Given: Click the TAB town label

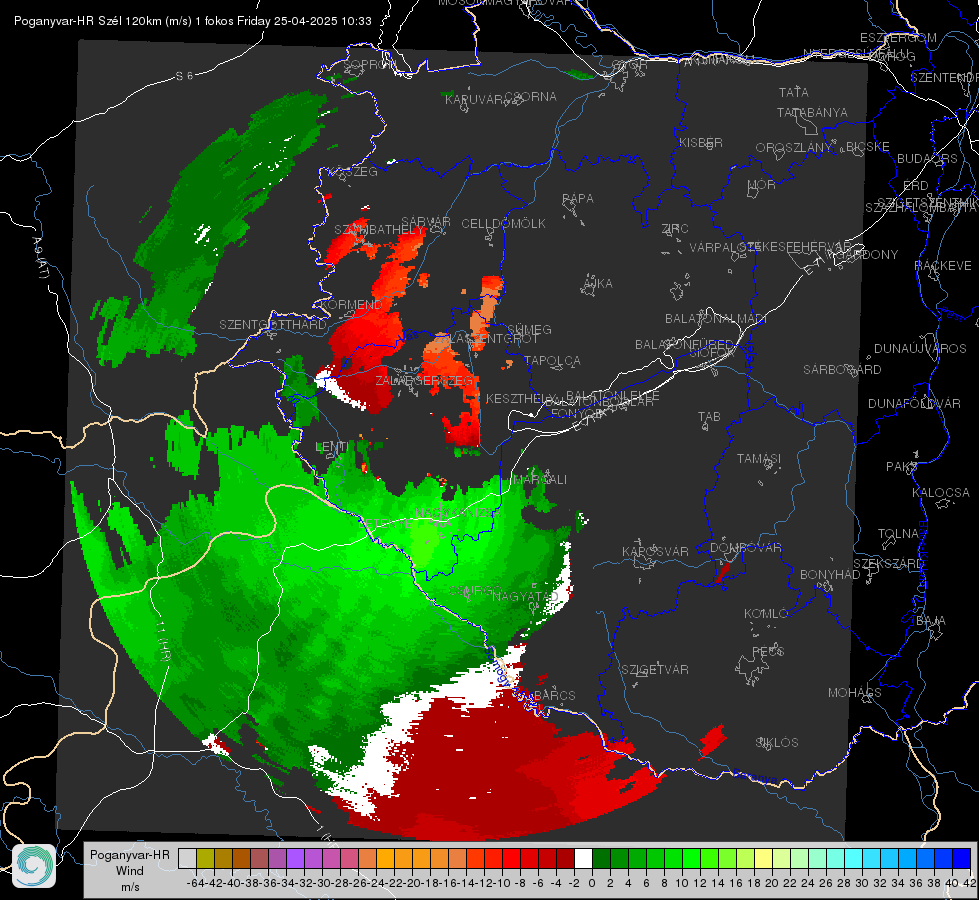Looking at the screenshot, I should [709, 417].
